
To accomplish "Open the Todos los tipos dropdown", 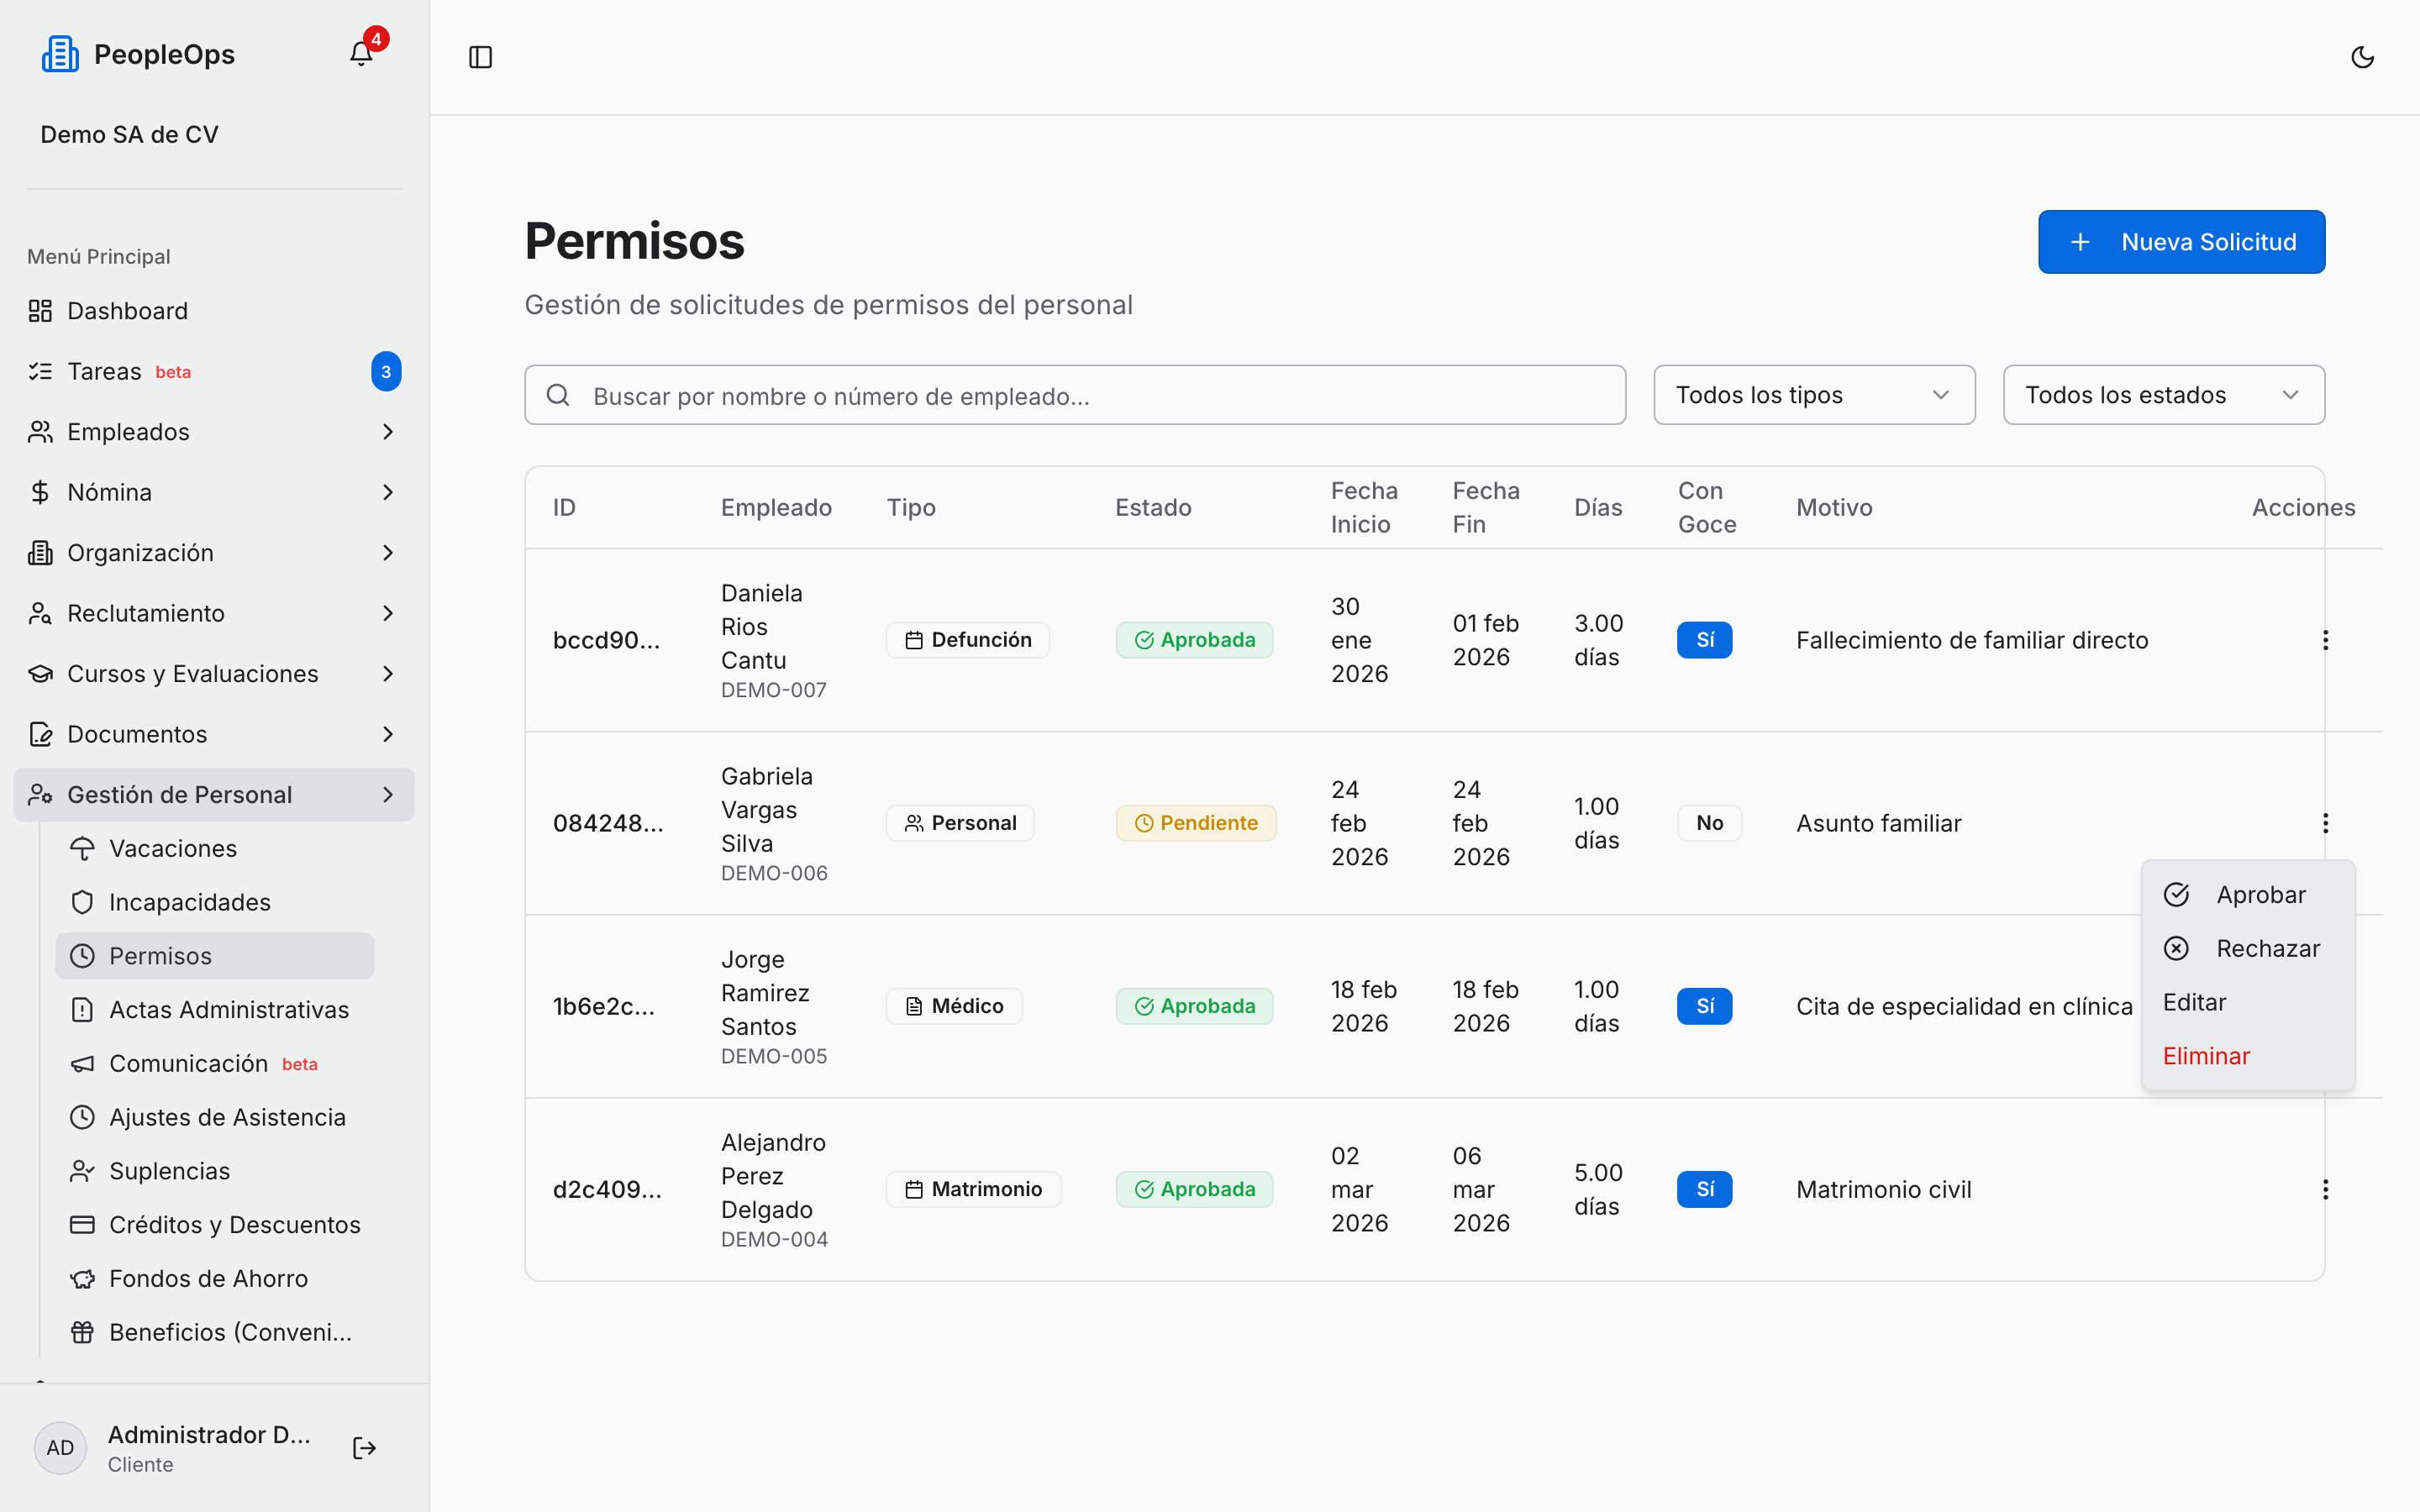I will tap(1814, 395).
